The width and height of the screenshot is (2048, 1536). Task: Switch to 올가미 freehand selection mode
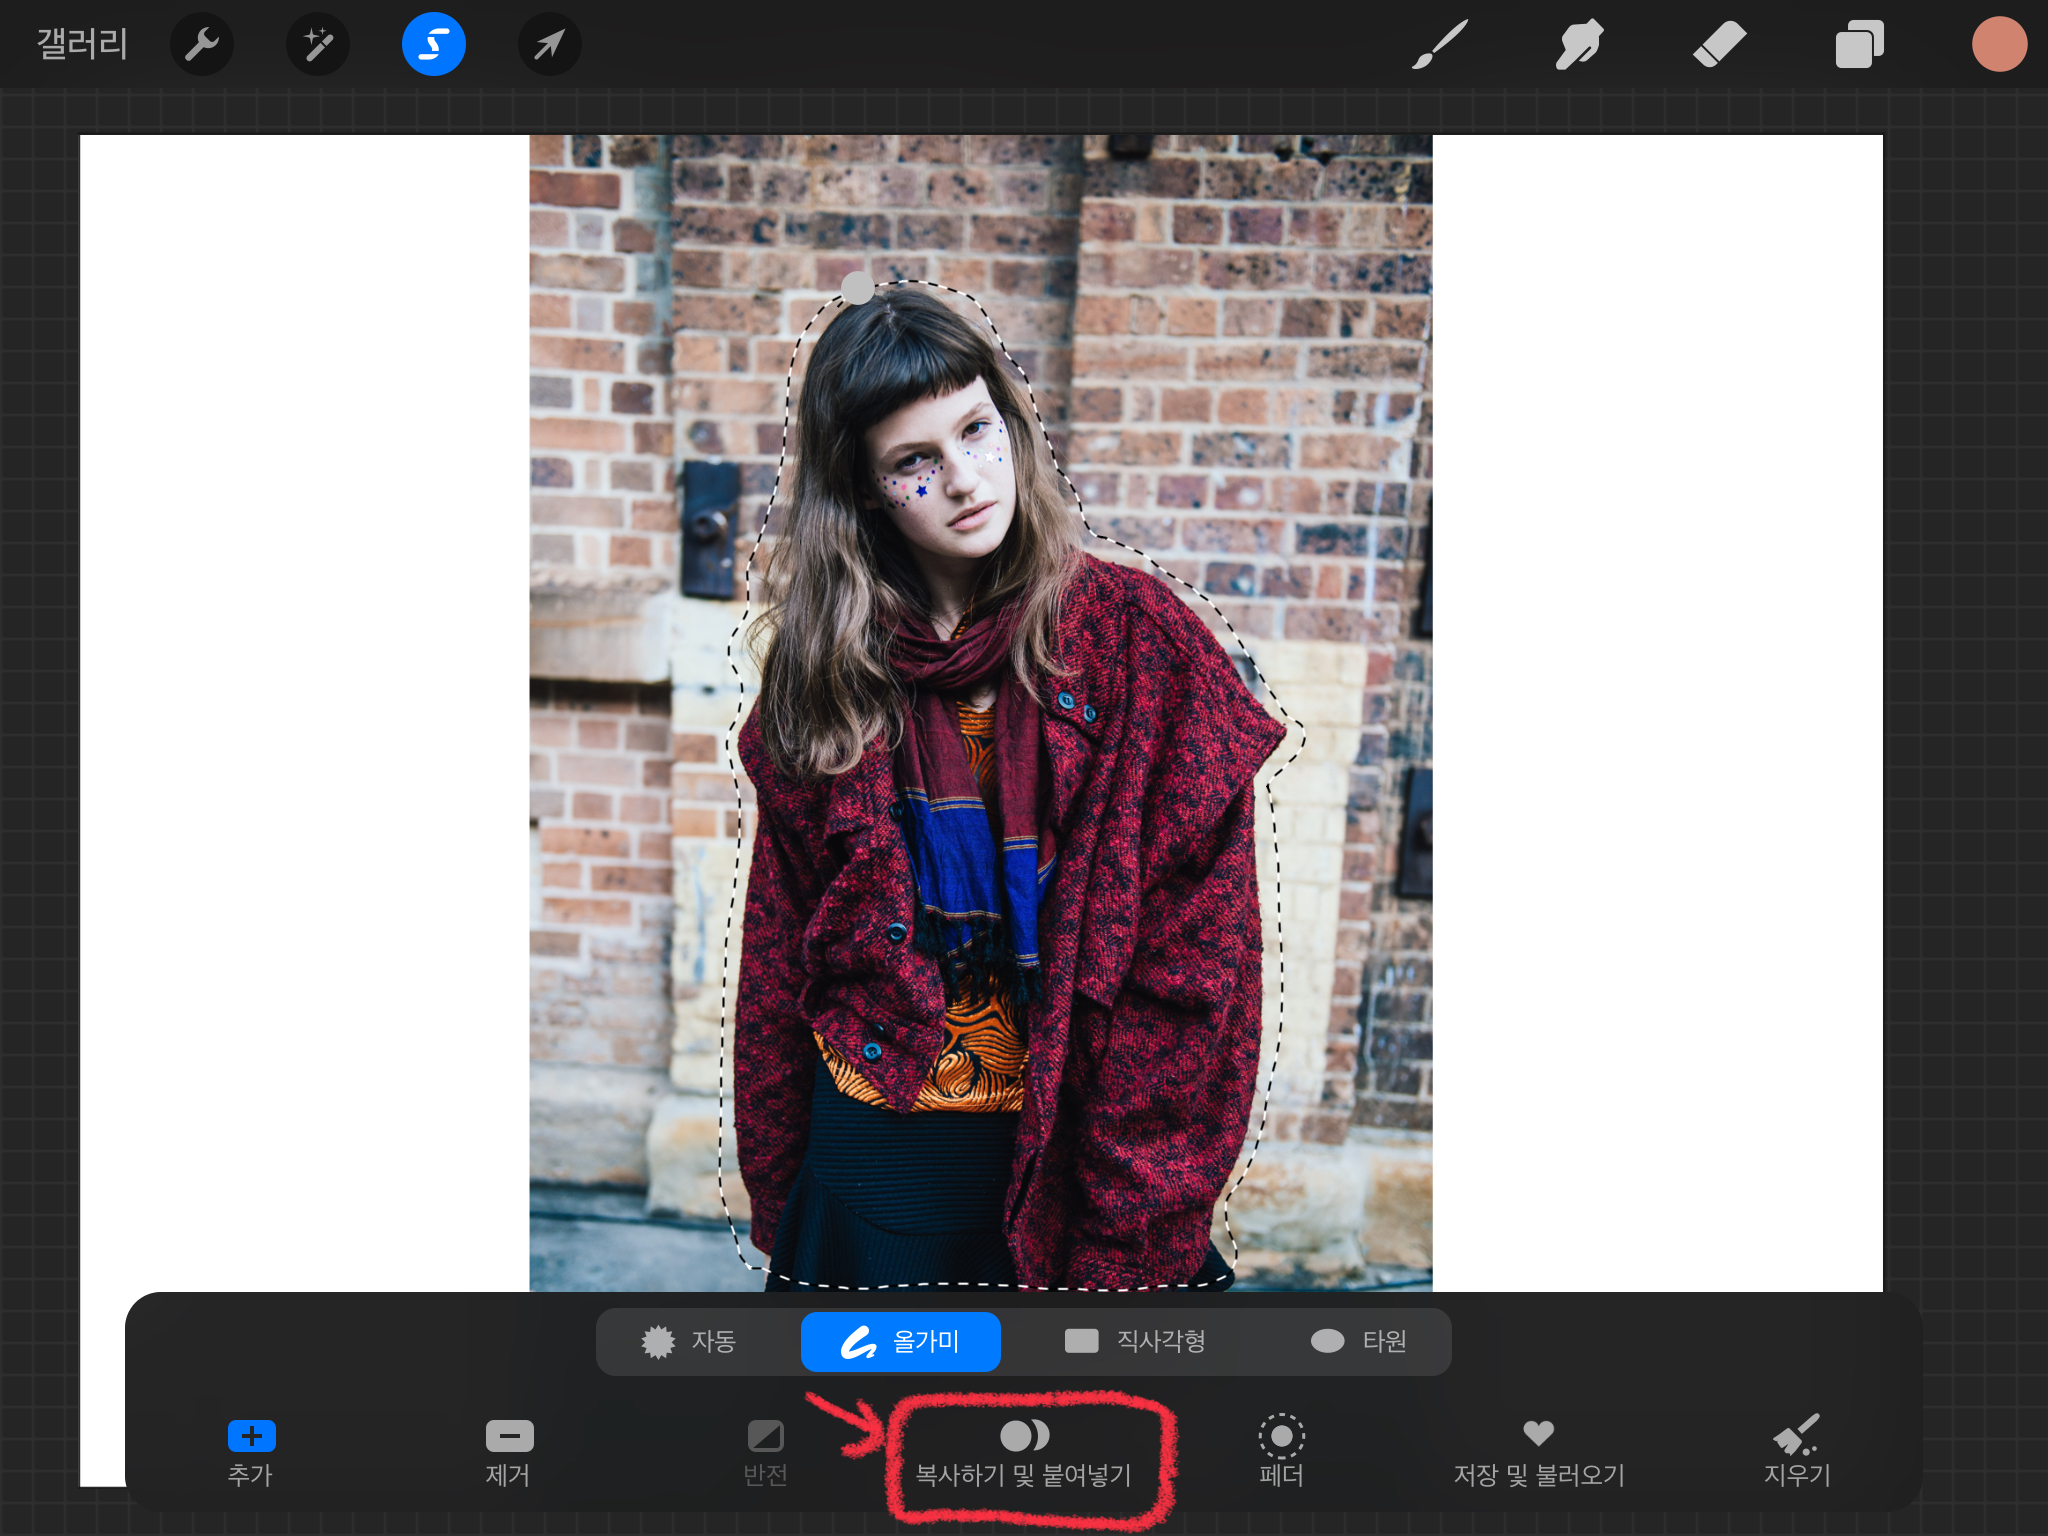[900, 1341]
